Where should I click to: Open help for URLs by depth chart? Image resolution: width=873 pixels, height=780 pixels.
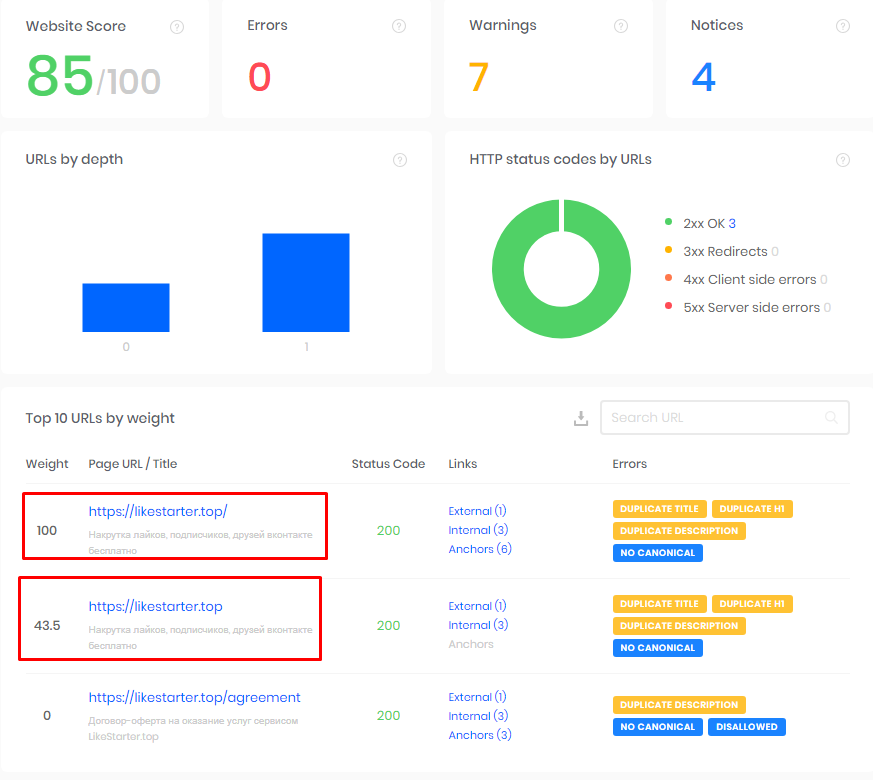click(x=400, y=160)
